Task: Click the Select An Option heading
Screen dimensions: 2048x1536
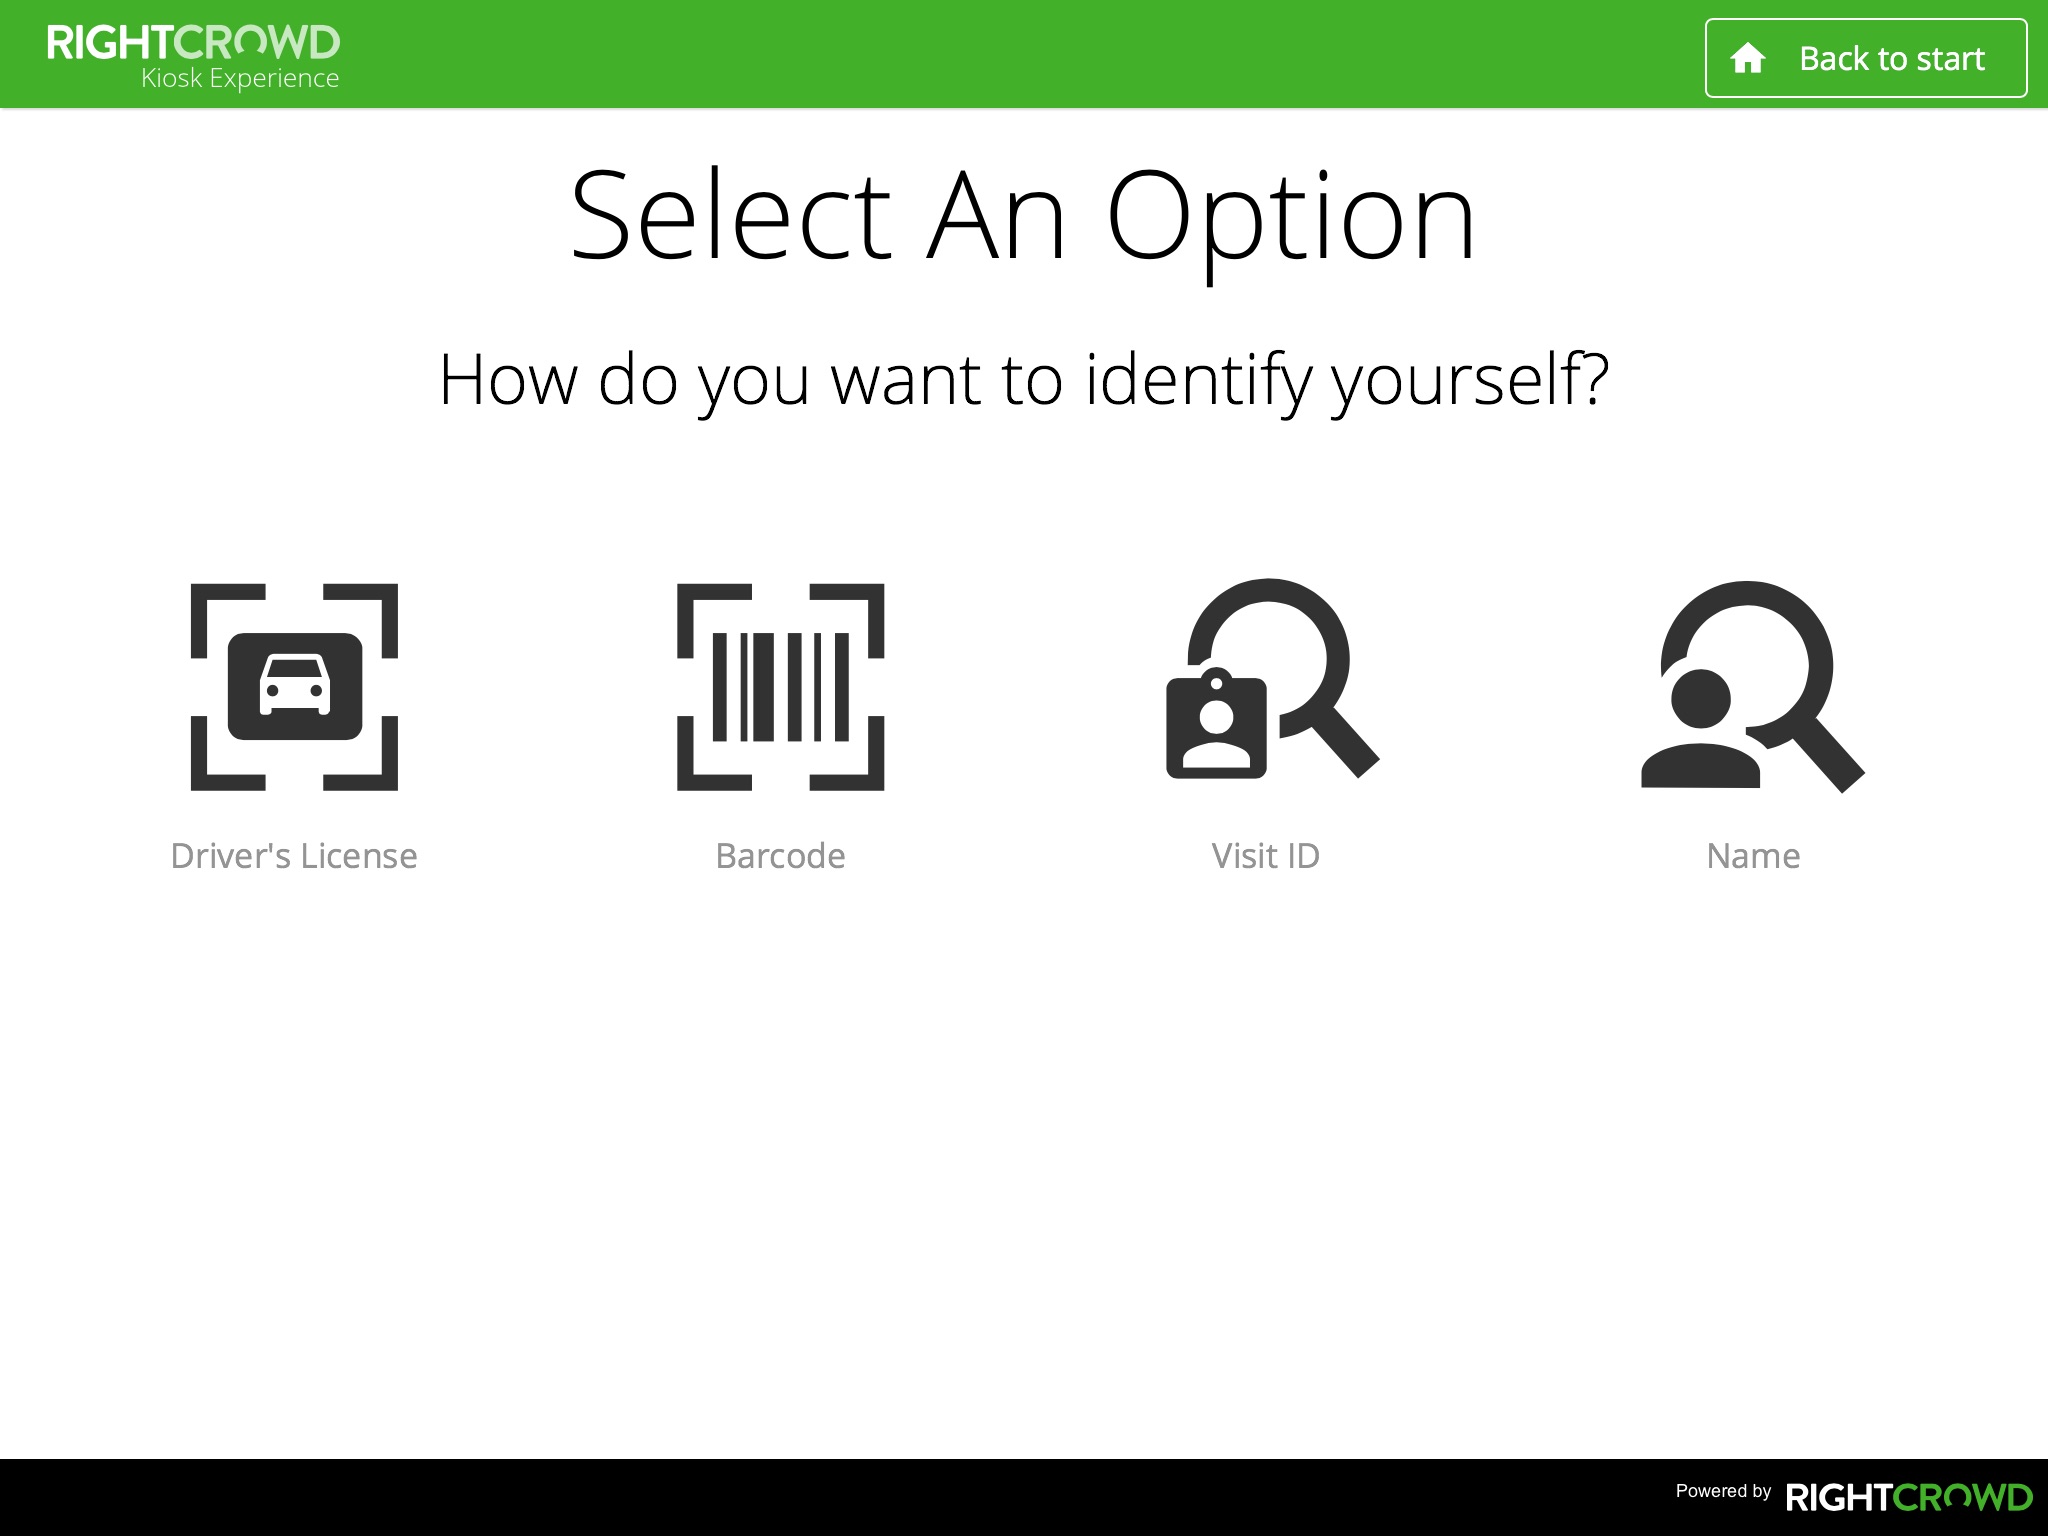Action: click(1022, 217)
